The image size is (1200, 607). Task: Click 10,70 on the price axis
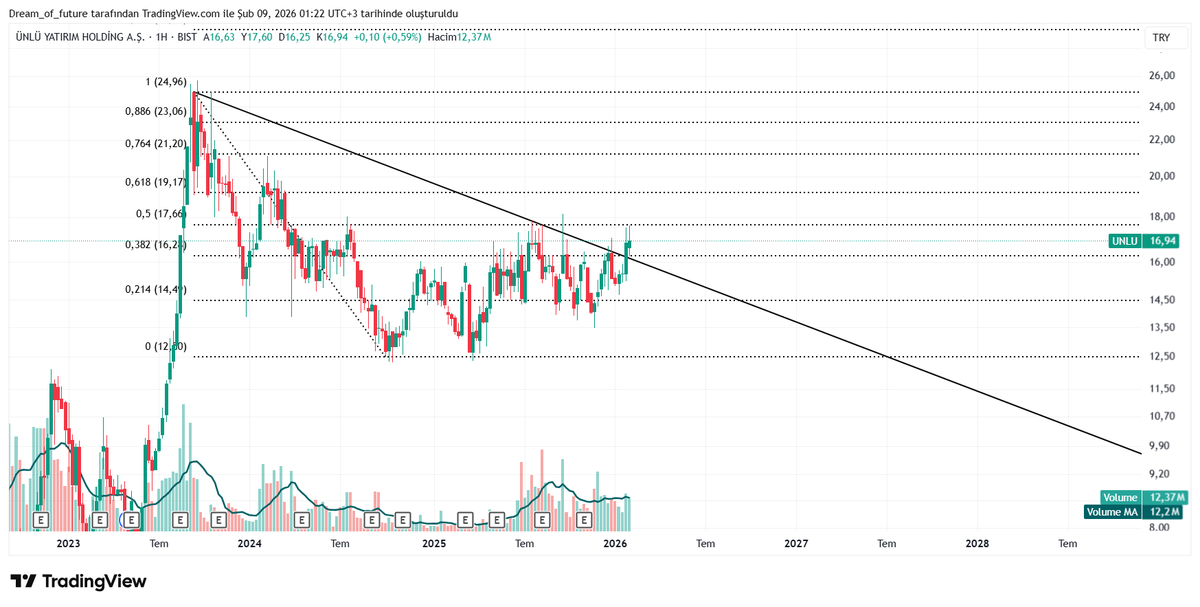tap(1162, 416)
